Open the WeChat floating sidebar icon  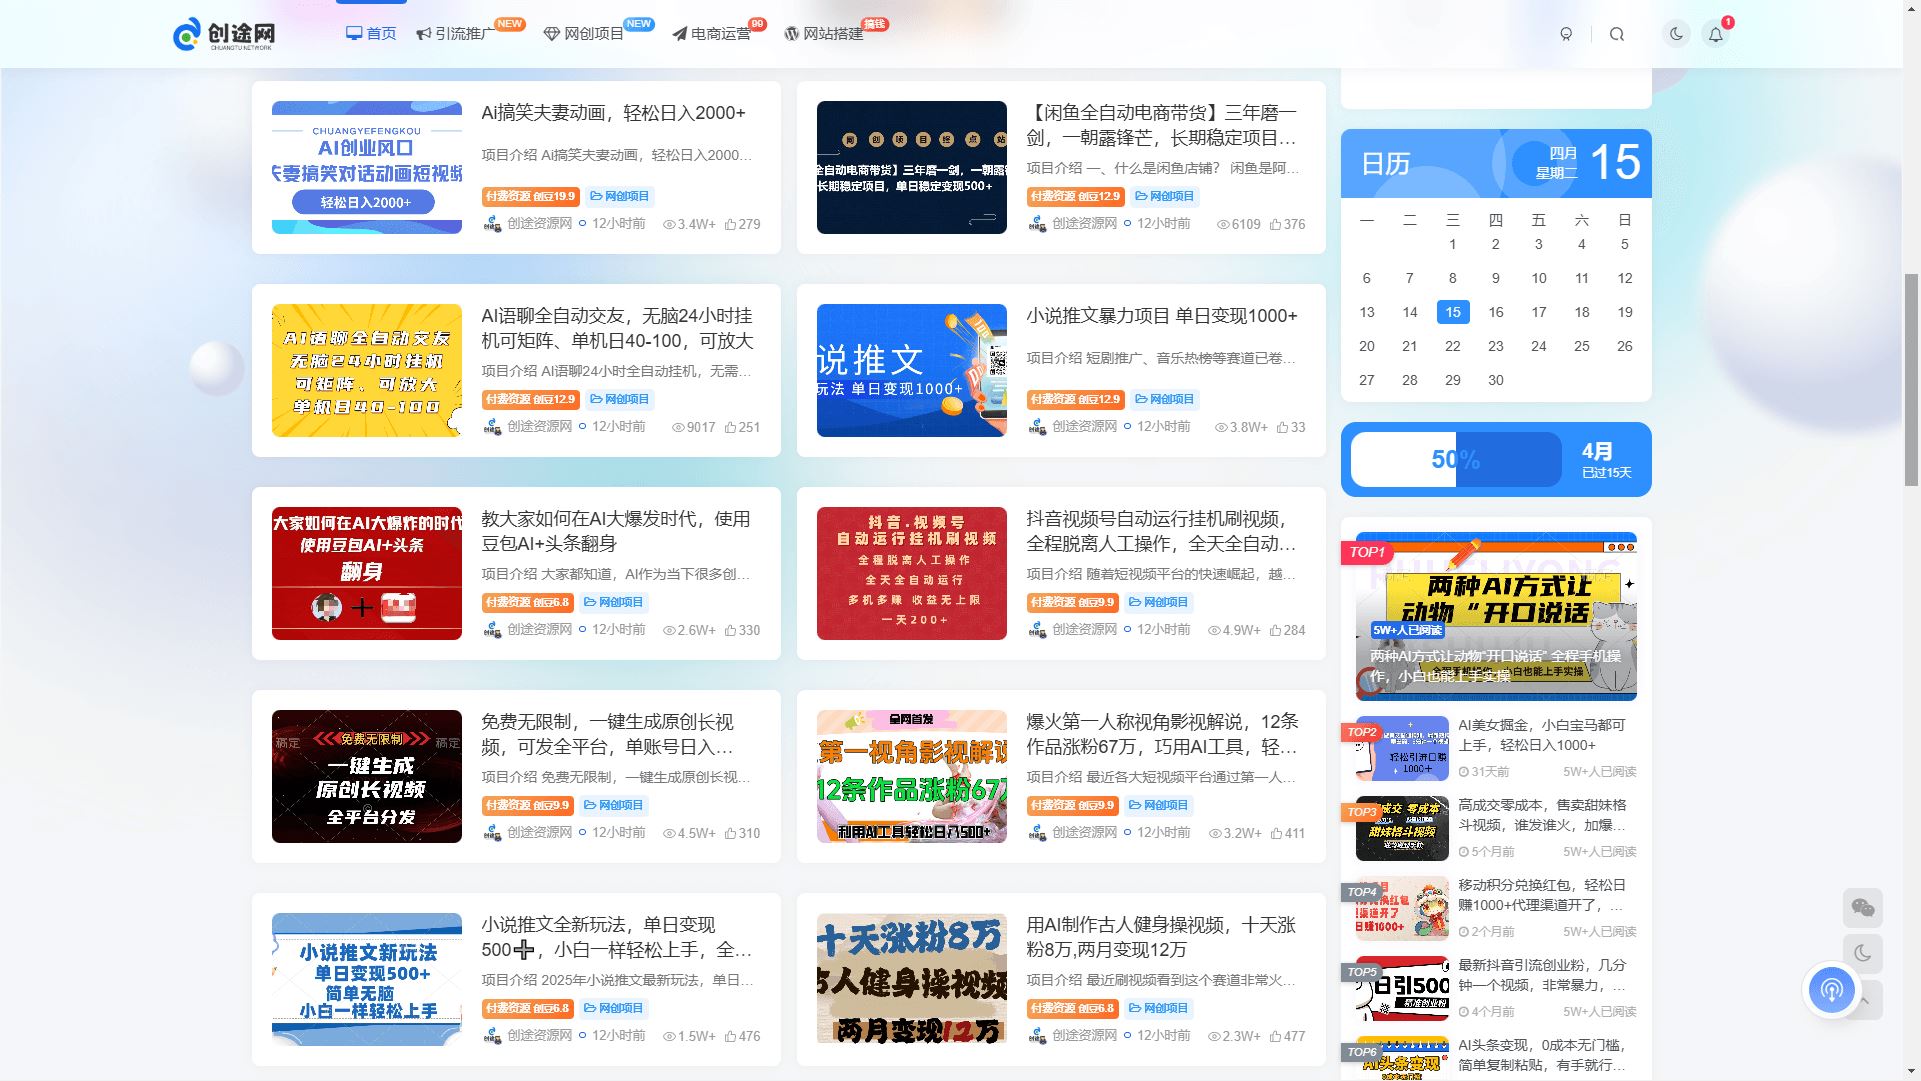click(1862, 908)
